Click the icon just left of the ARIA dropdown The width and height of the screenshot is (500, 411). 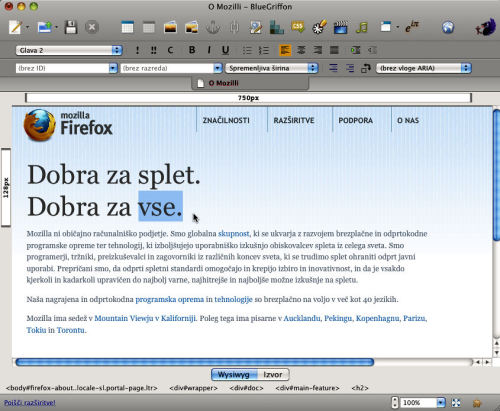pyautogui.click(x=366, y=68)
